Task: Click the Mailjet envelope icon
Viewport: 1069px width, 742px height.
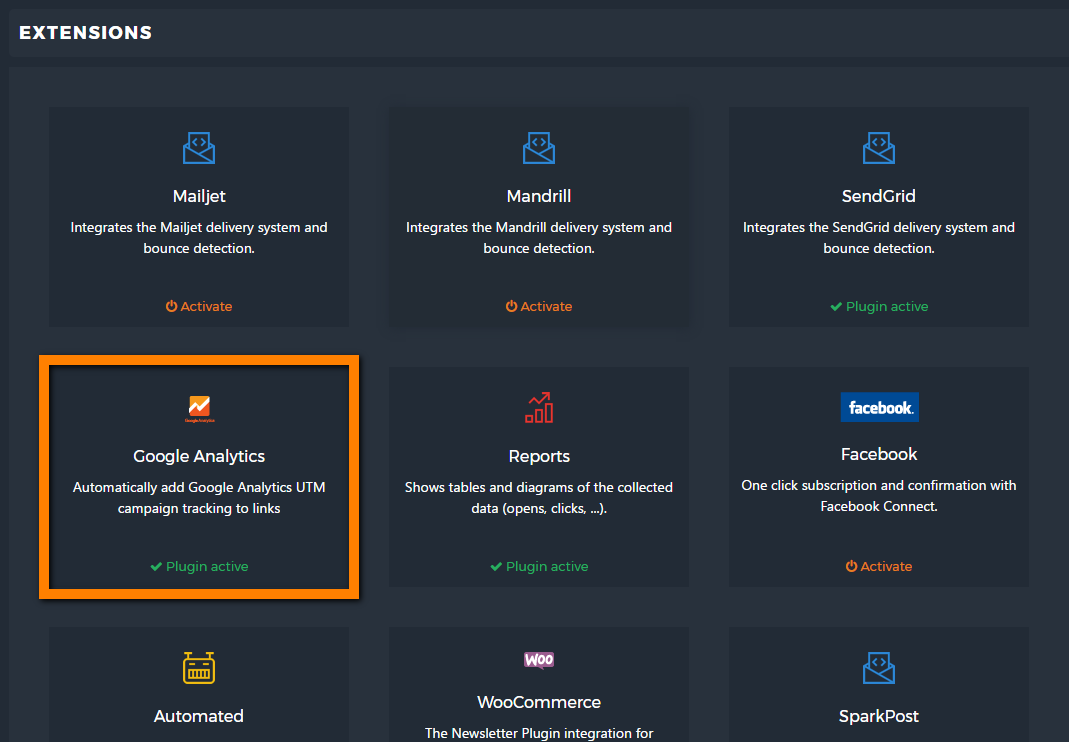Action: point(198,148)
